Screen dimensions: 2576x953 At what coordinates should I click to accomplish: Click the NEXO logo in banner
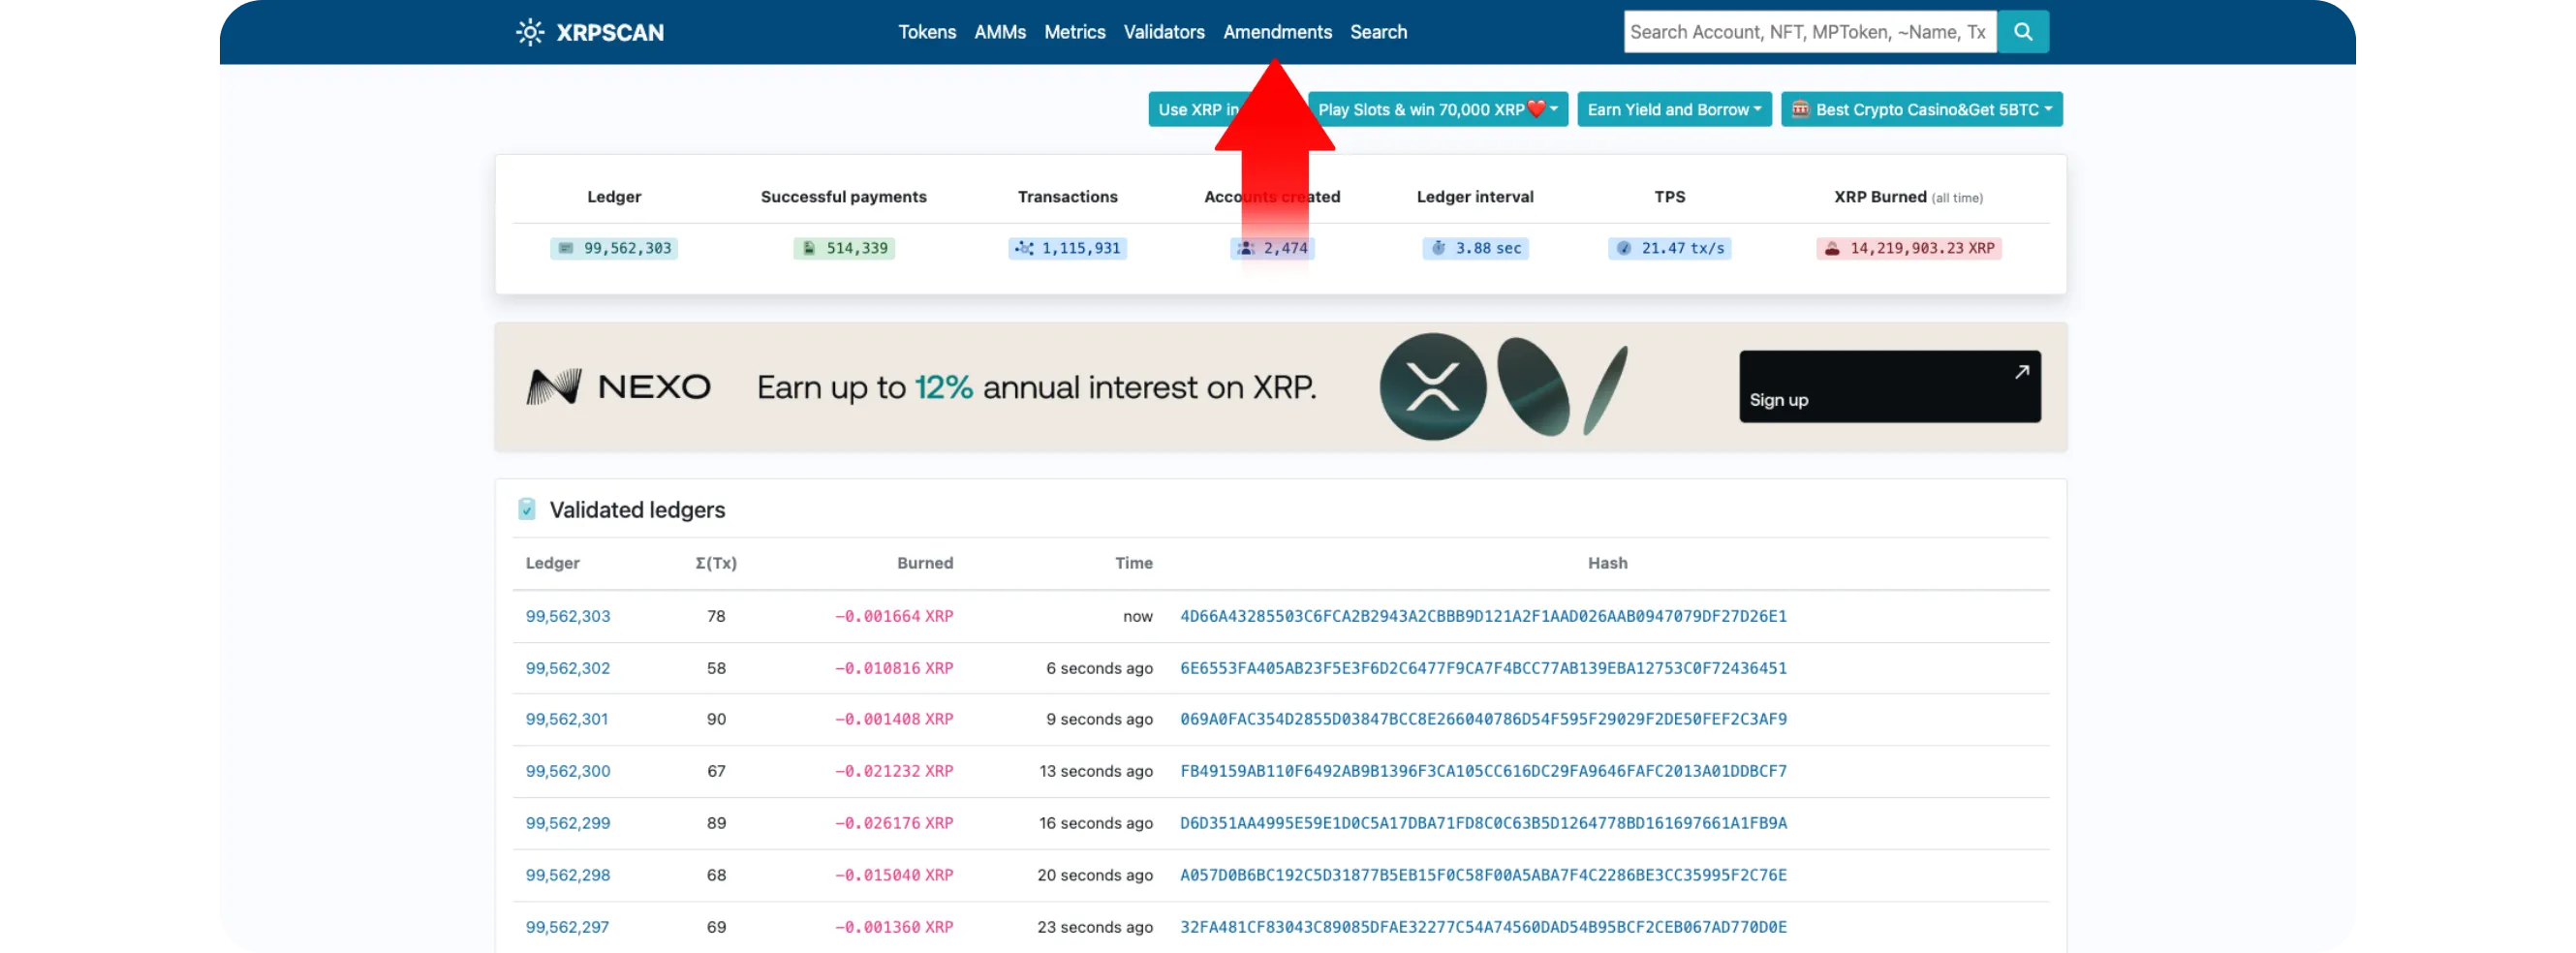pos(619,387)
